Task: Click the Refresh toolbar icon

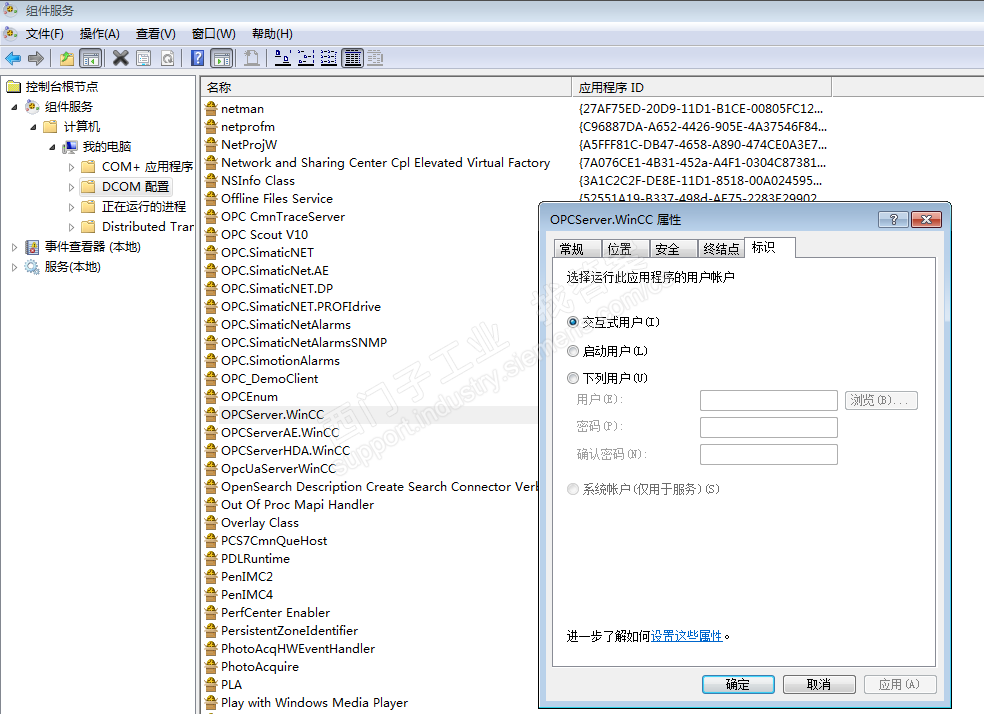Action: (x=168, y=58)
